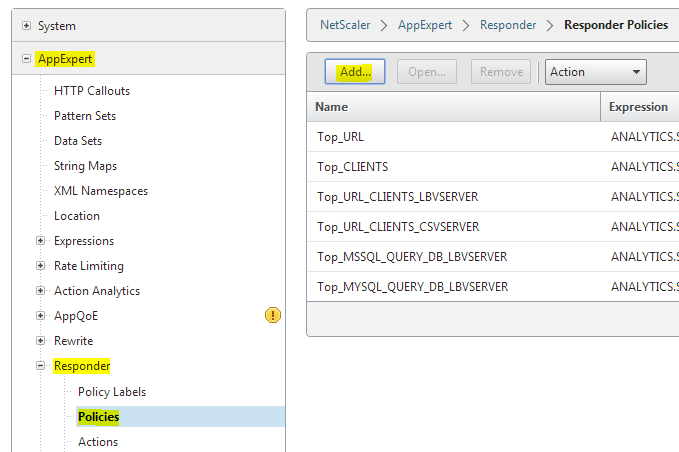The image size is (679, 452).
Task: Expand the Action Analytics node
Action: click(41, 291)
